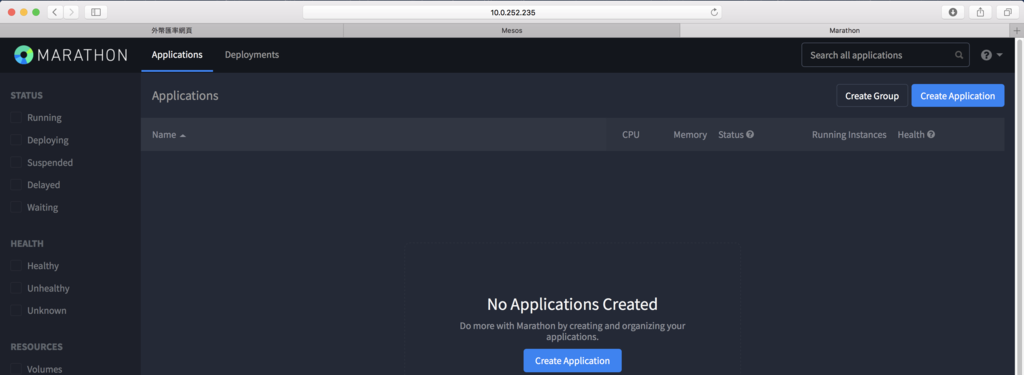The width and height of the screenshot is (1024, 375).
Task: Click the search magnifier icon
Action: point(959,56)
